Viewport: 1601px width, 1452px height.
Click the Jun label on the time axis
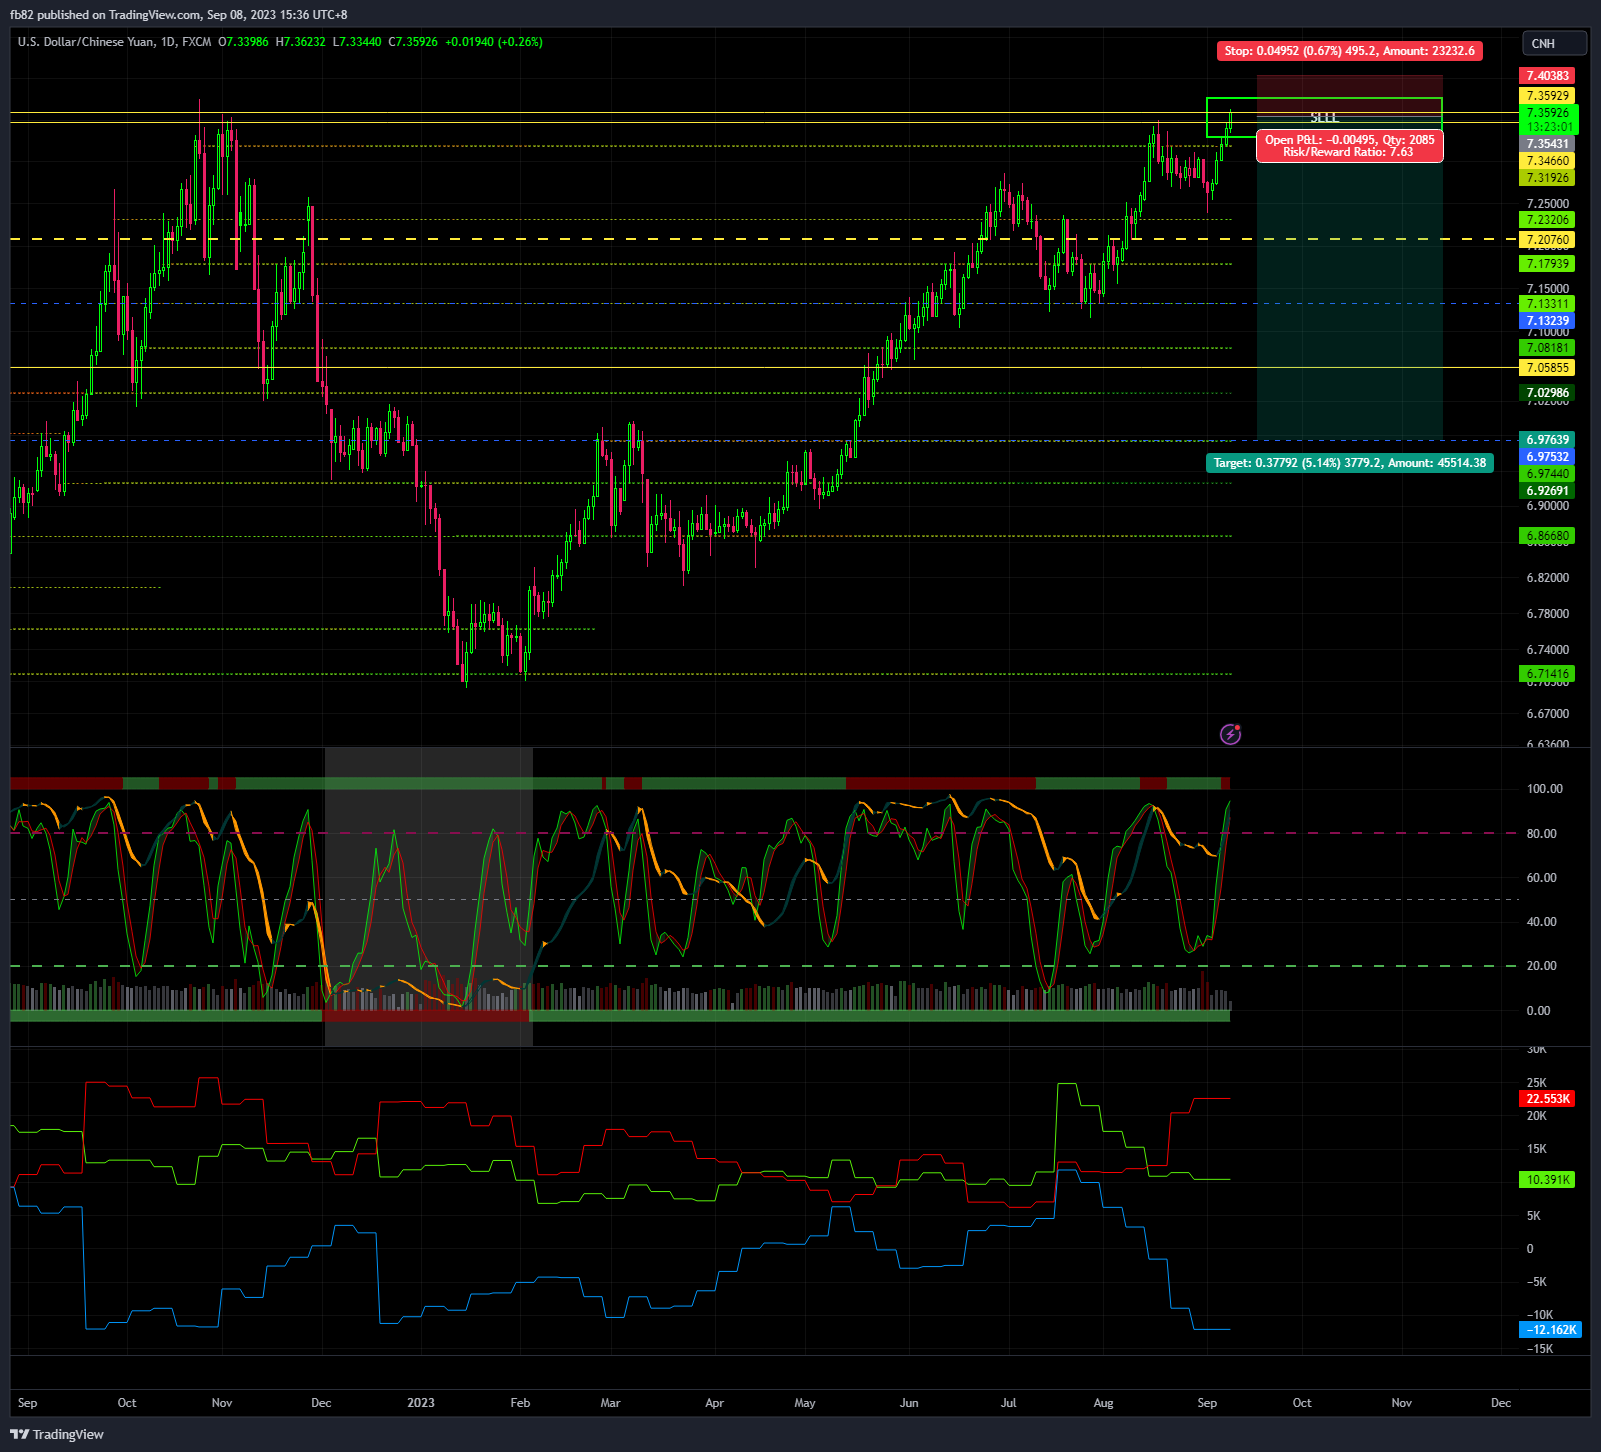point(909,1403)
